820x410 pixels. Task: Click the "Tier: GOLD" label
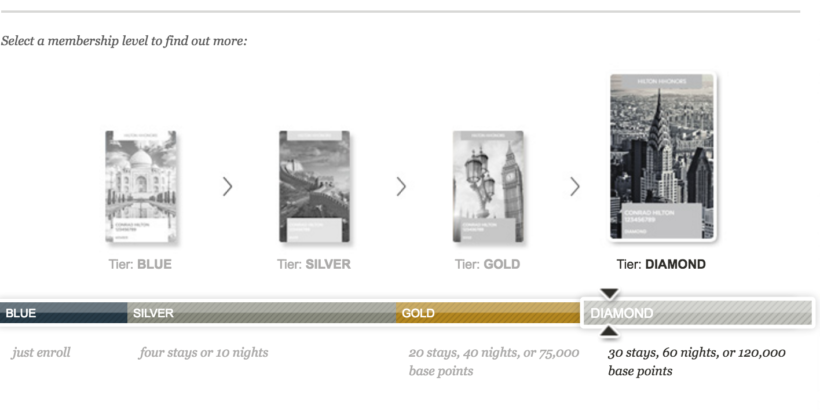[x=487, y=265]
